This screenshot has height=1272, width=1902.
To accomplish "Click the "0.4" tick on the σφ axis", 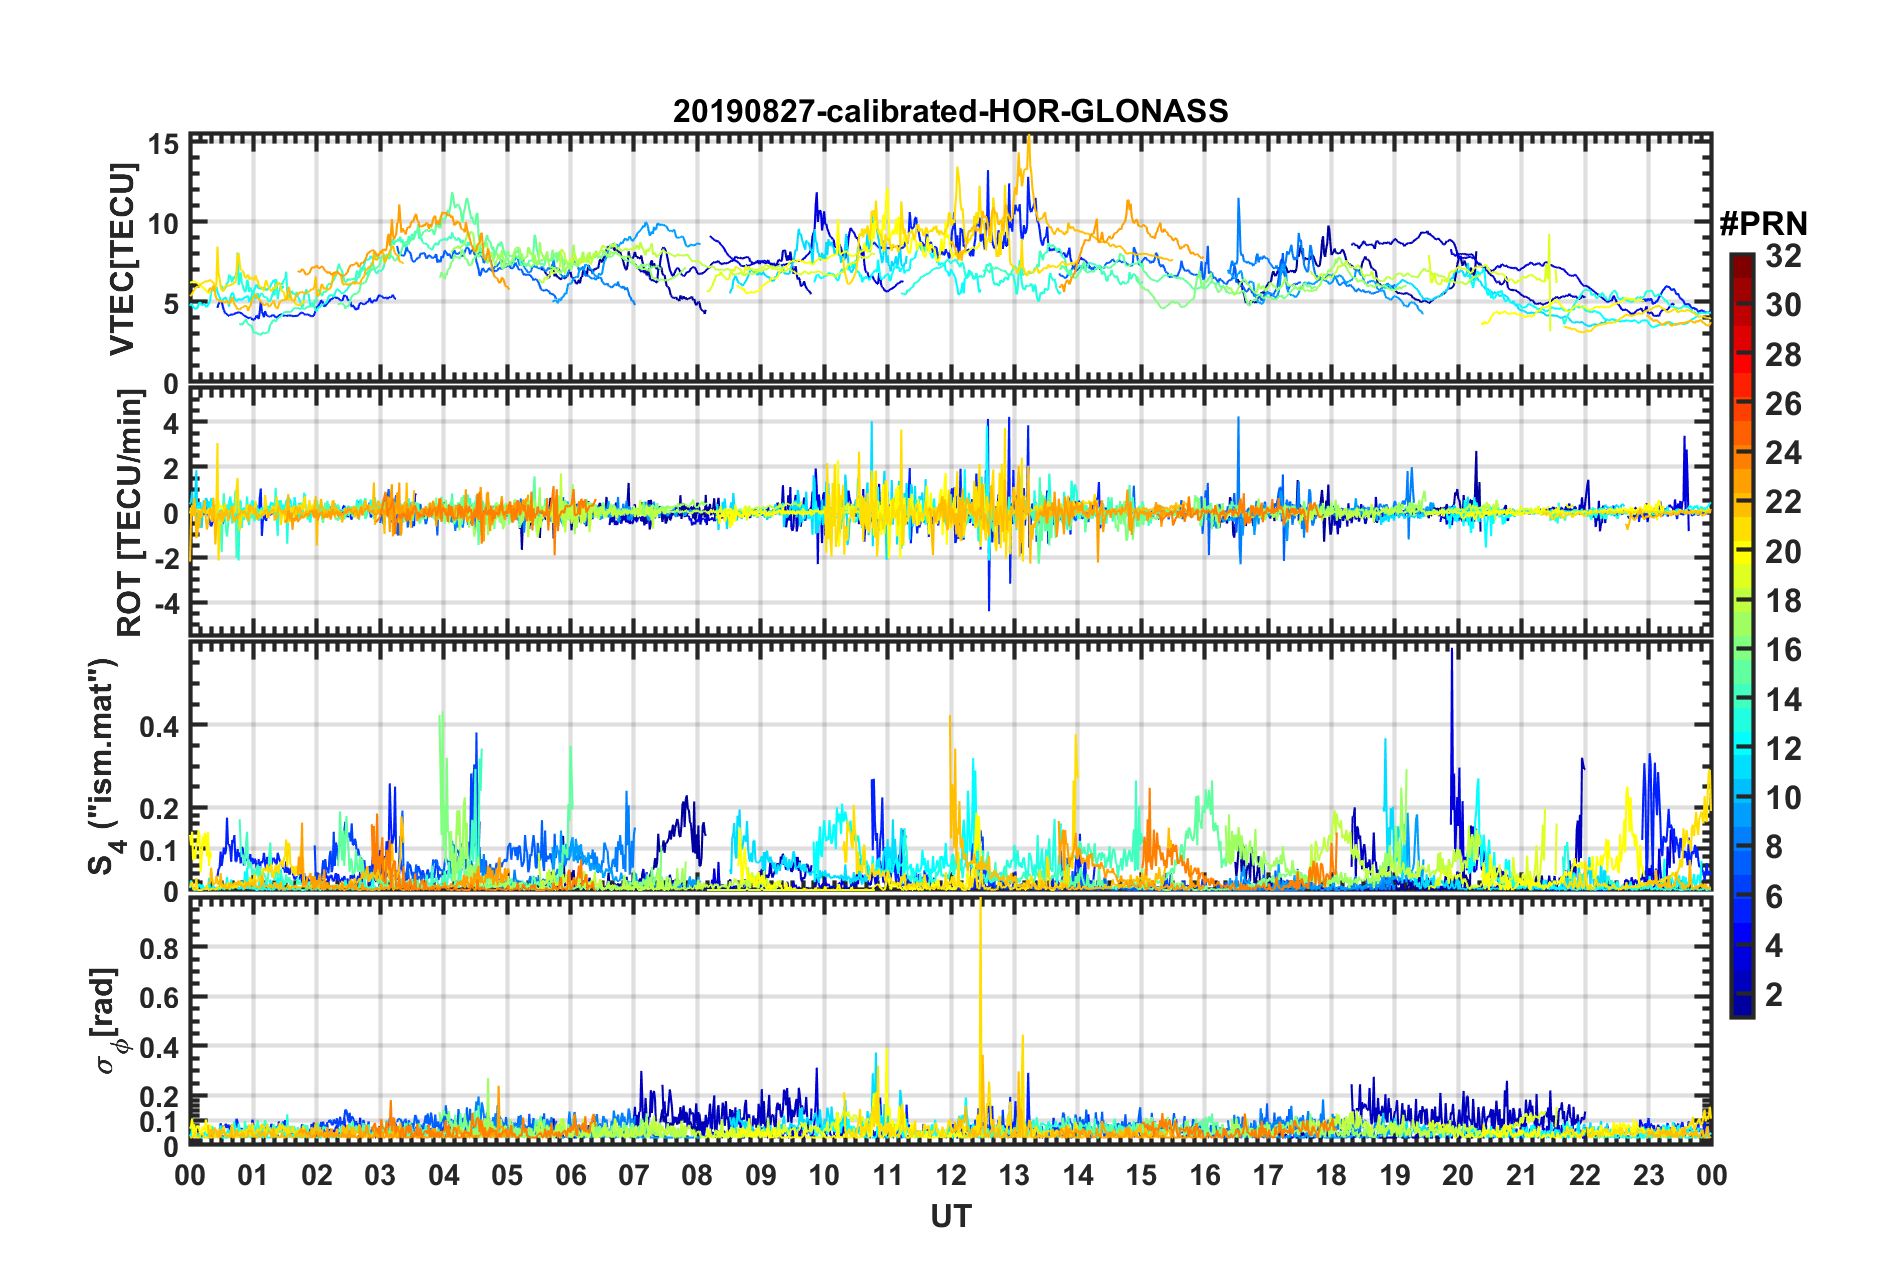I will 160,1048.
